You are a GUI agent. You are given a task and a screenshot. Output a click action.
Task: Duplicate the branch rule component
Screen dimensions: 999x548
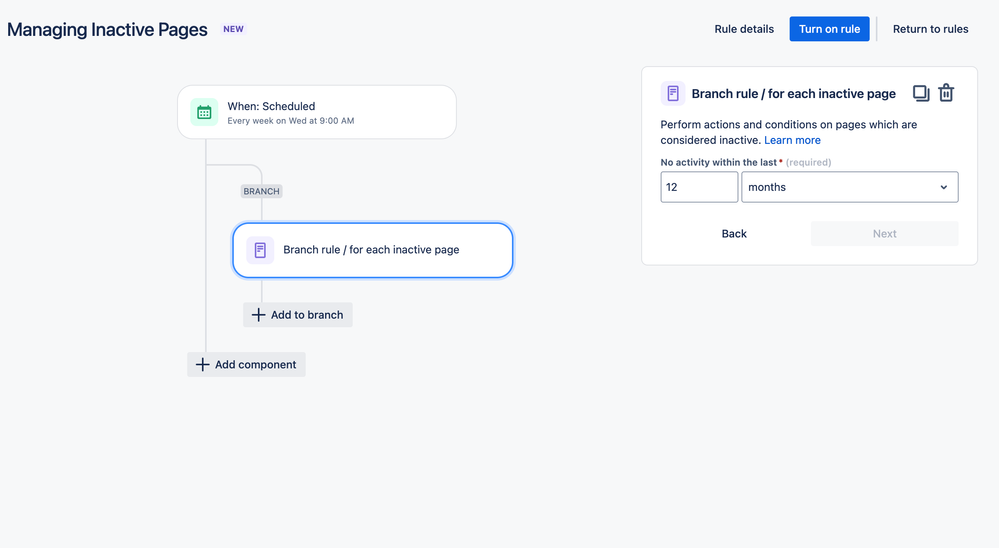click(x=921, y=93)
